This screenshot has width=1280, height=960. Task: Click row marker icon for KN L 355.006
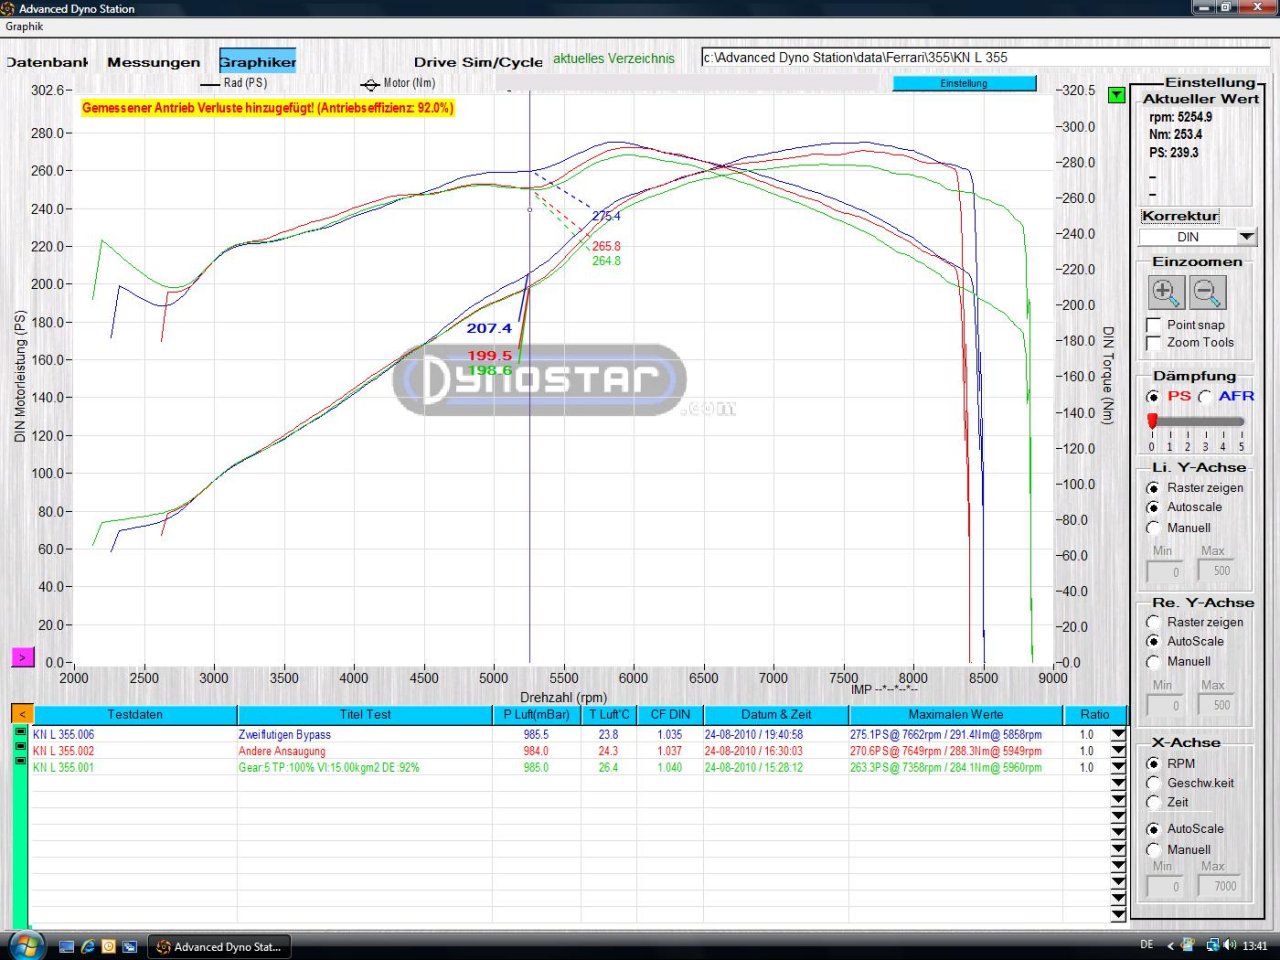click(20, 733)
